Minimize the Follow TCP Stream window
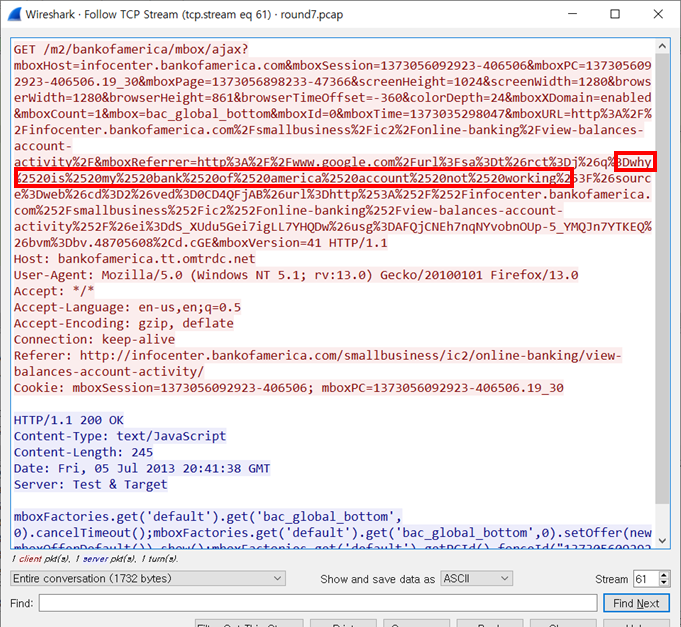Screen dimensions: 681x627 (572, 14)
